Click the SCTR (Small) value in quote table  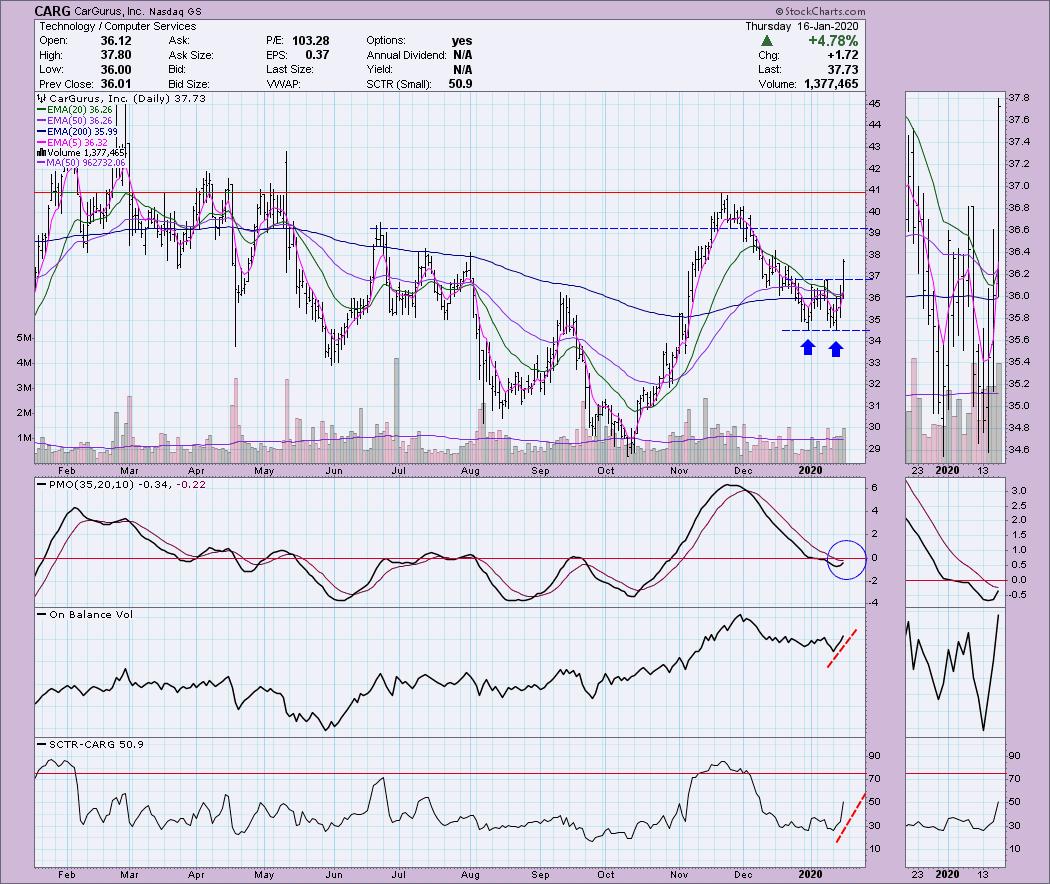pos(460,84)
